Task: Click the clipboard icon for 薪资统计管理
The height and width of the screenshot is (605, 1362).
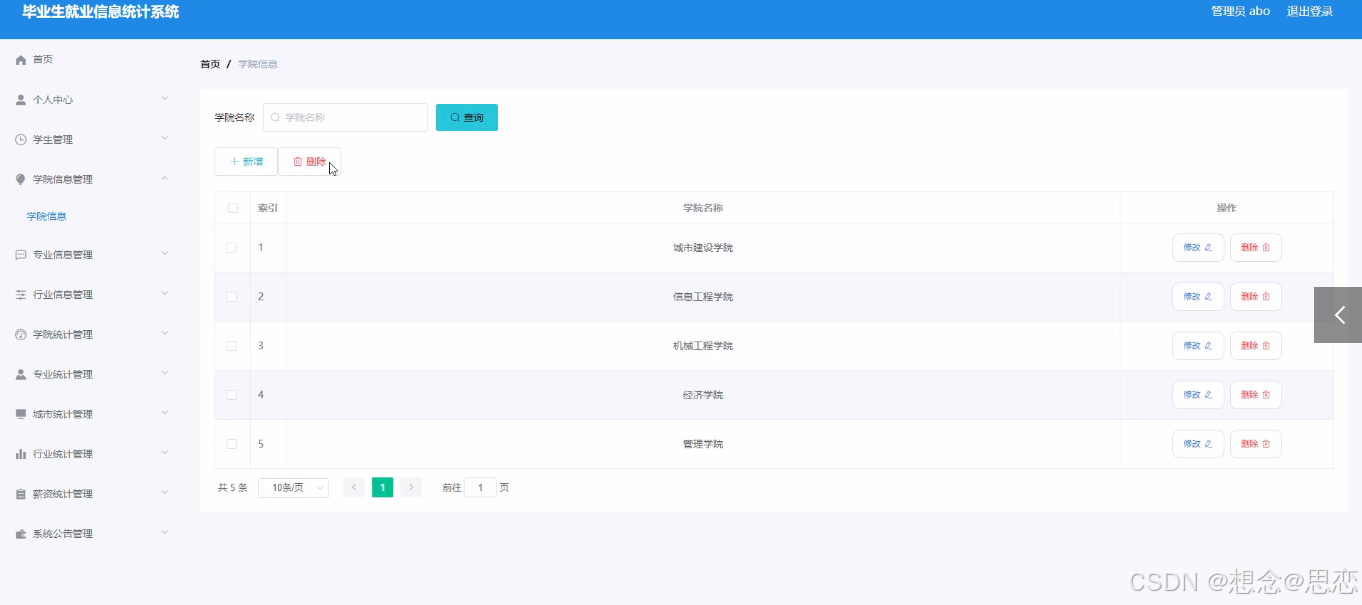Action: (x=20, y=494)
